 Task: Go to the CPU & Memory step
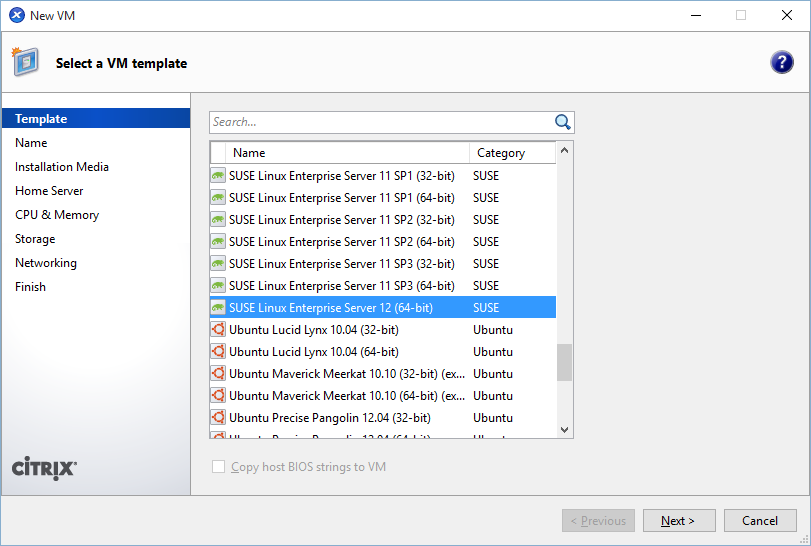pyautogui.click(x=57, y=215)
